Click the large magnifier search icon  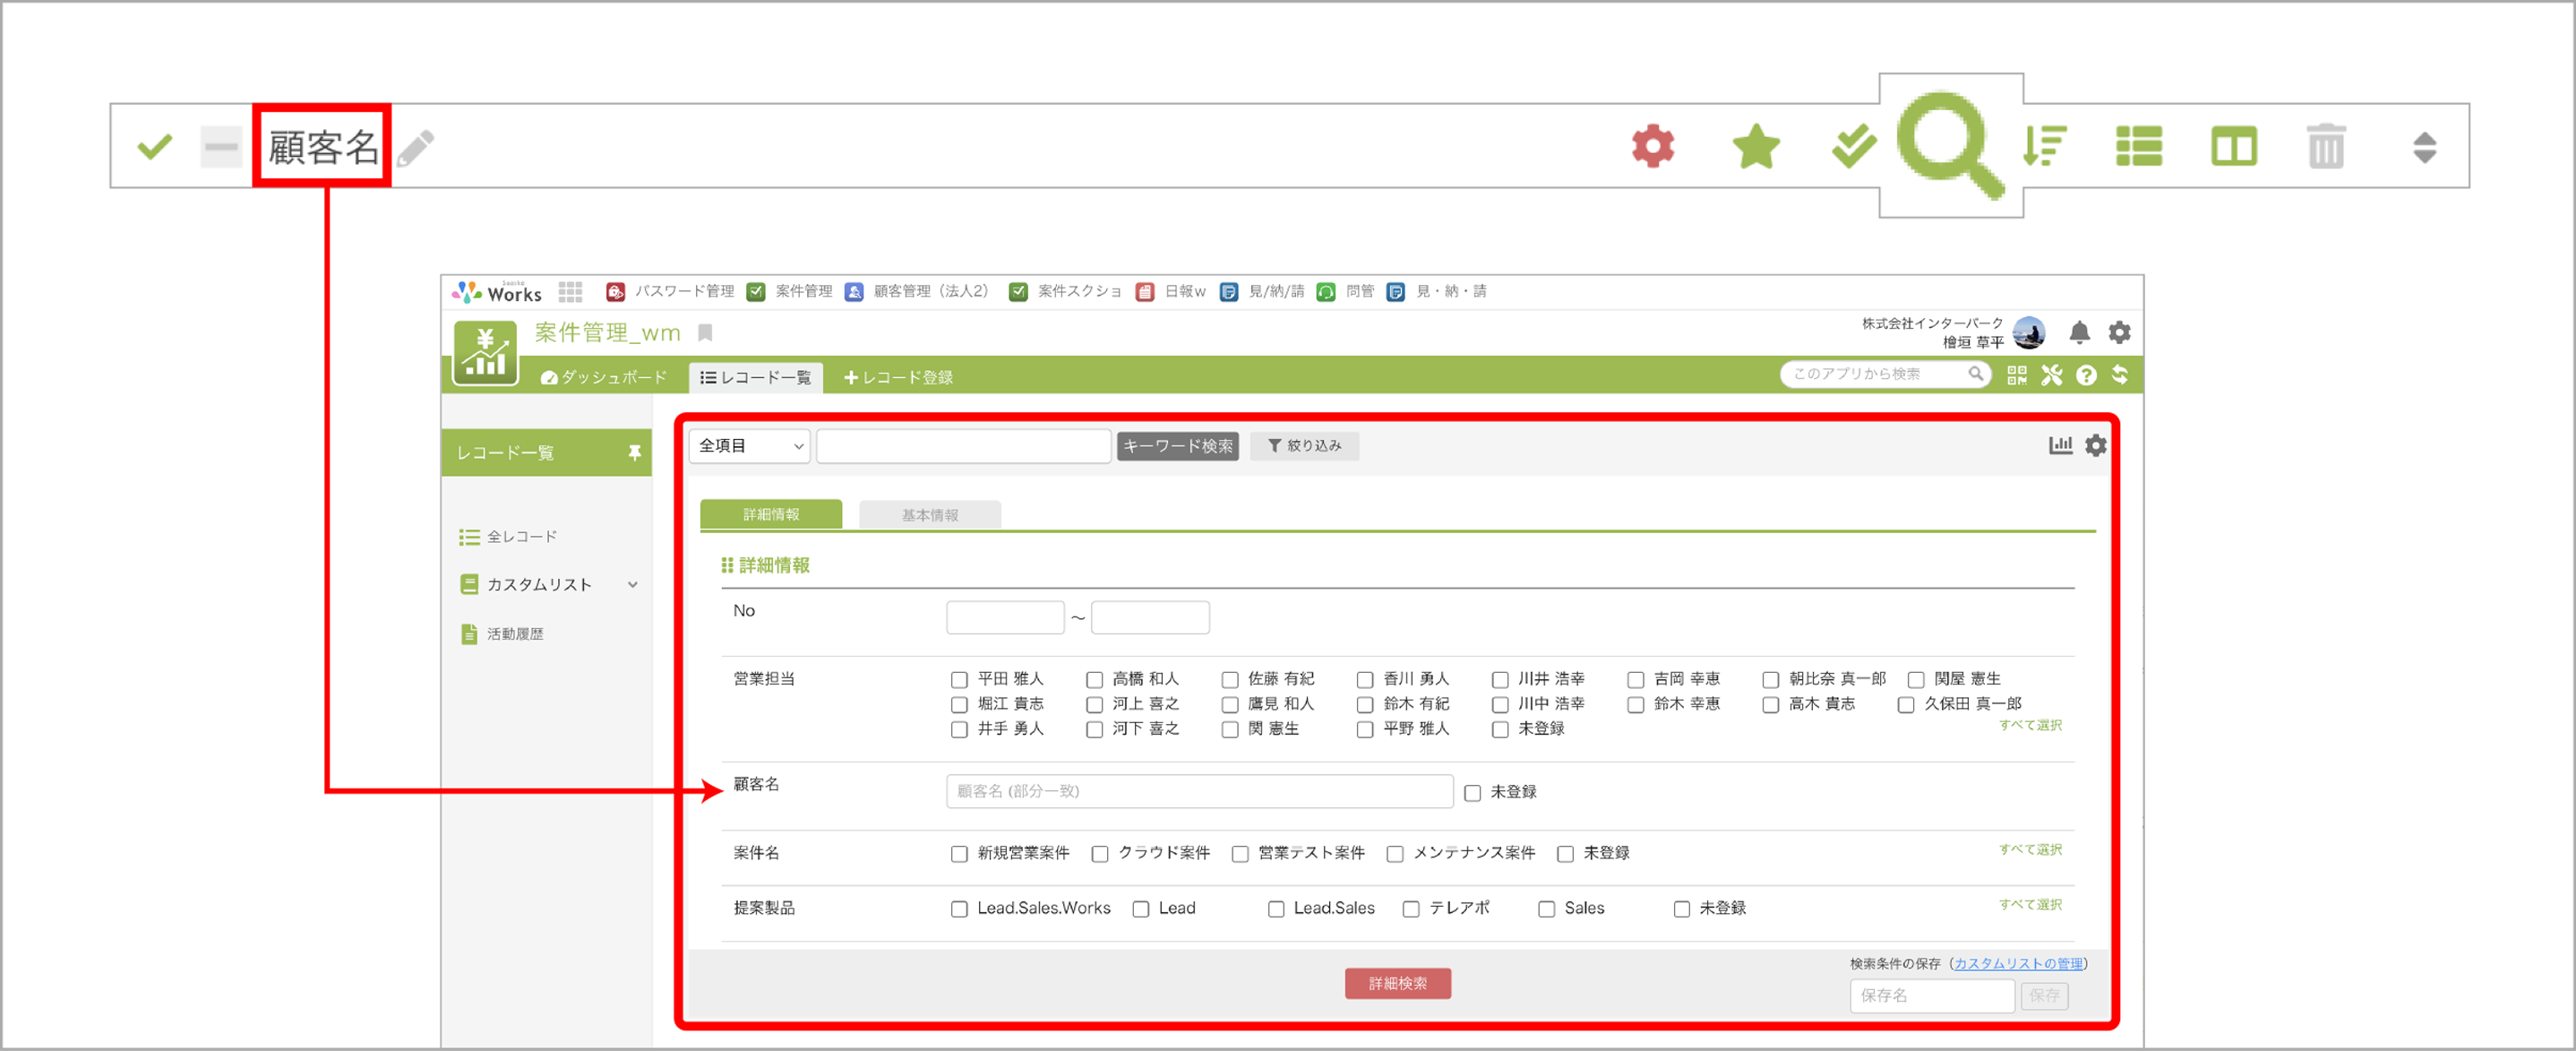(x=1951, y=145)
